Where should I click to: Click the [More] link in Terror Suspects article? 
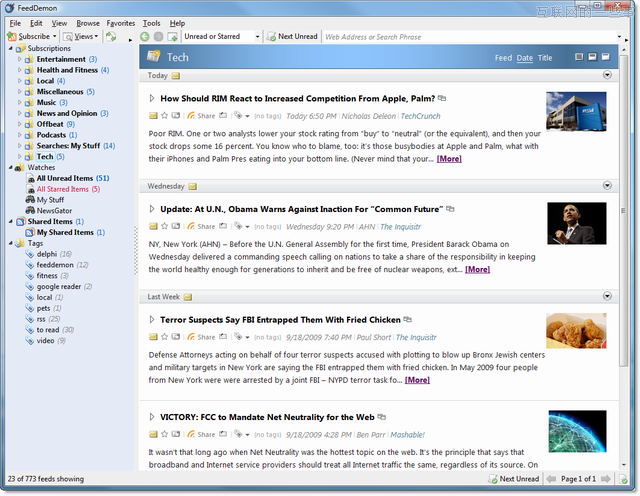point(417,380)
